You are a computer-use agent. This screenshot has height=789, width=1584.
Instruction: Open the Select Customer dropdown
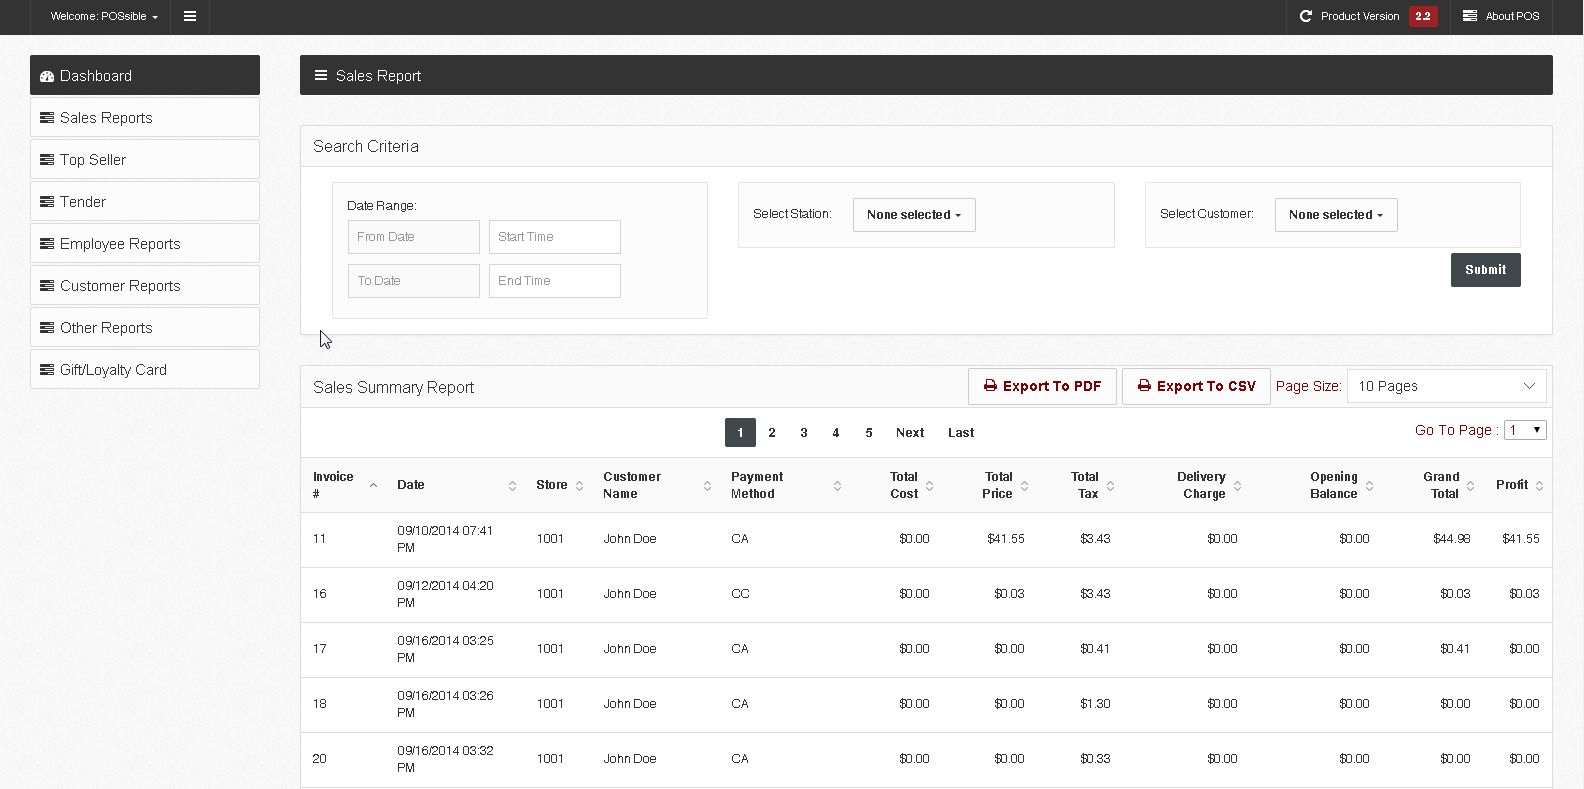click(x=1336, y=215)
